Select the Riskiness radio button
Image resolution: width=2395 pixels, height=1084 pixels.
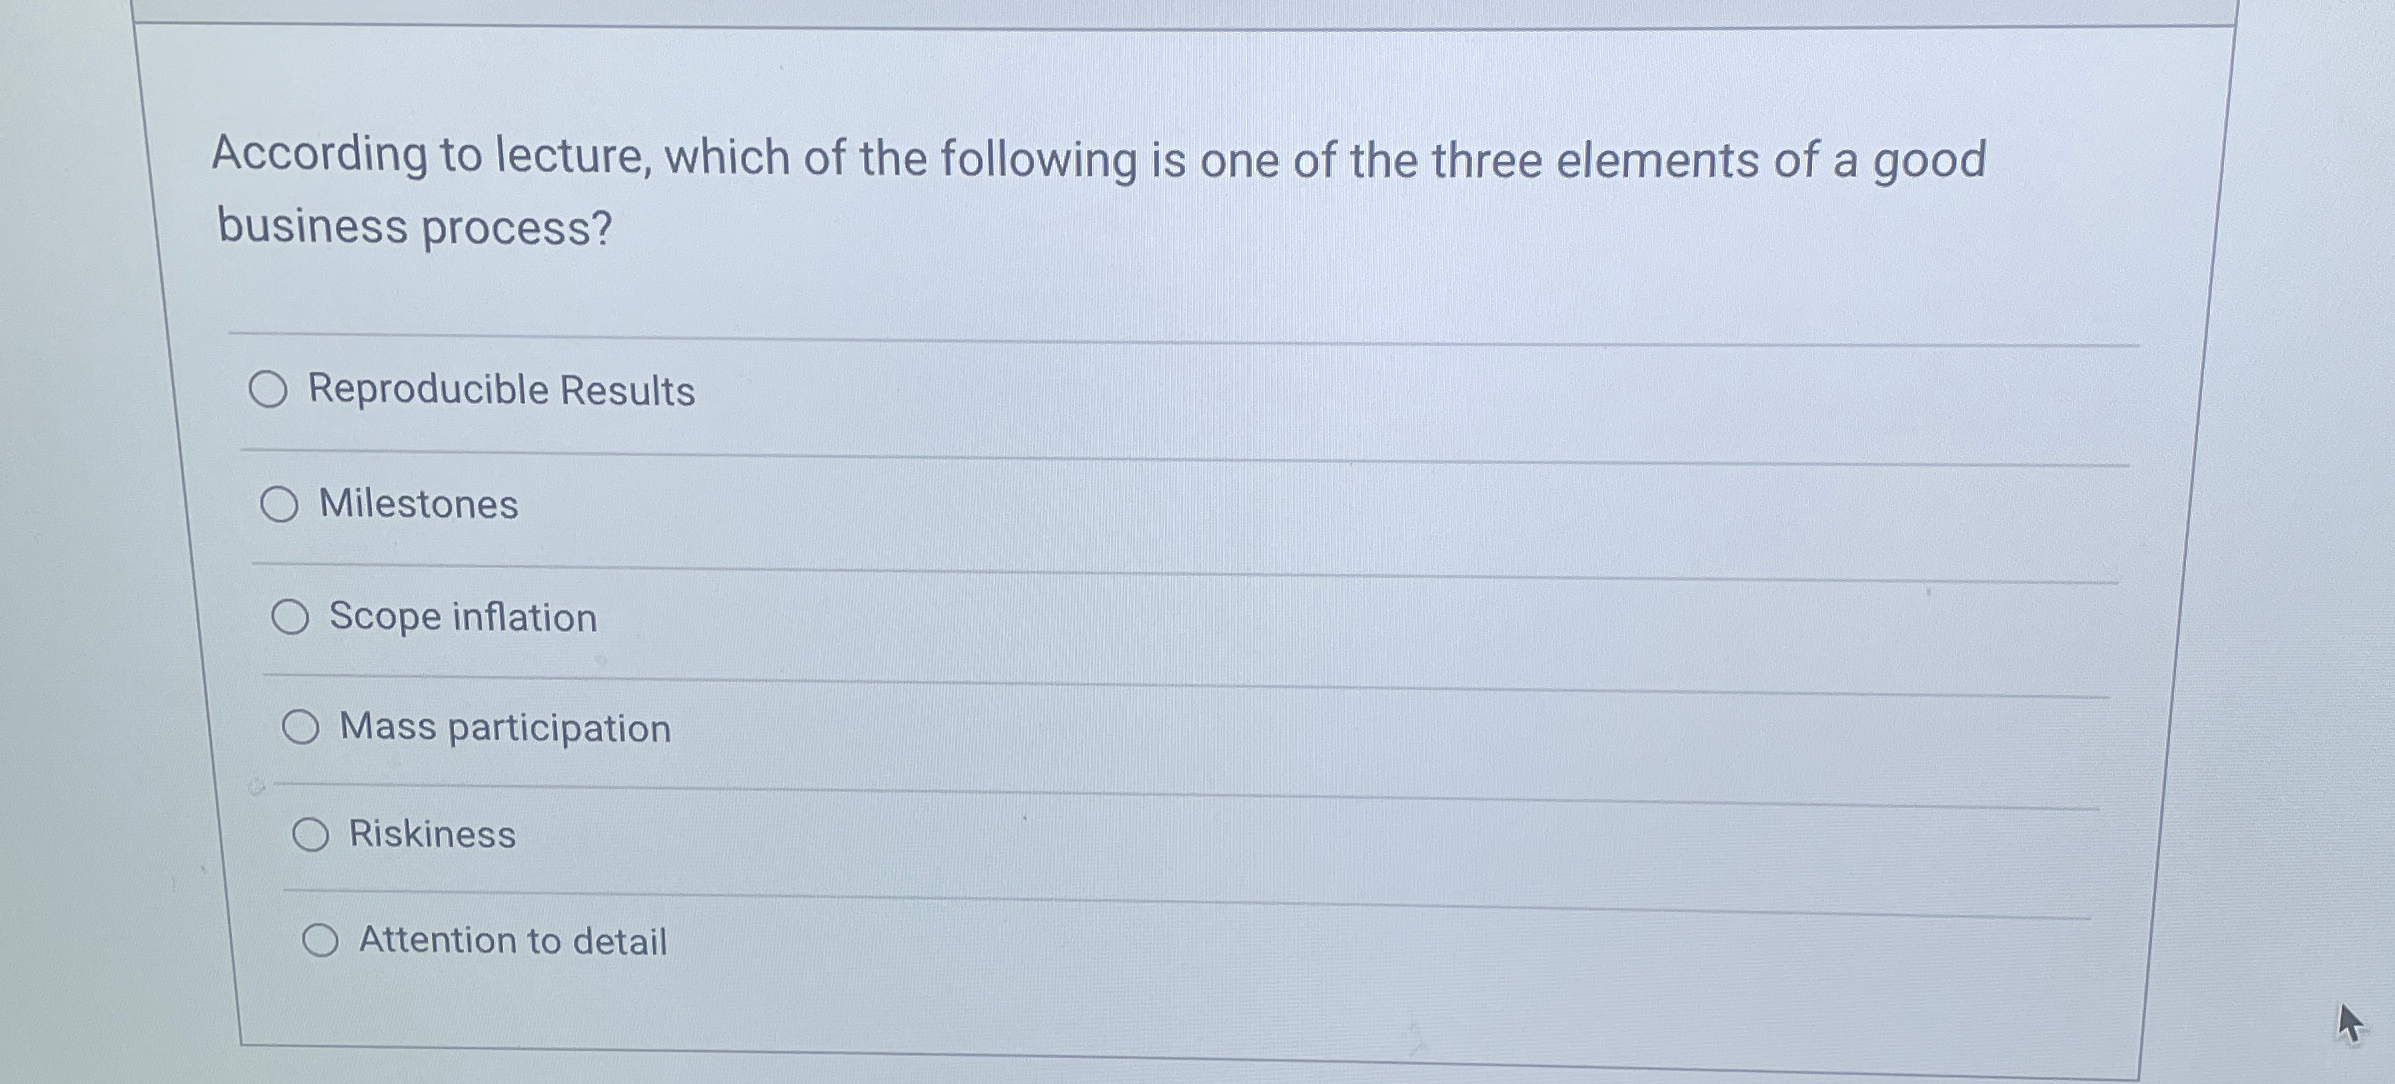click(311, 833)
